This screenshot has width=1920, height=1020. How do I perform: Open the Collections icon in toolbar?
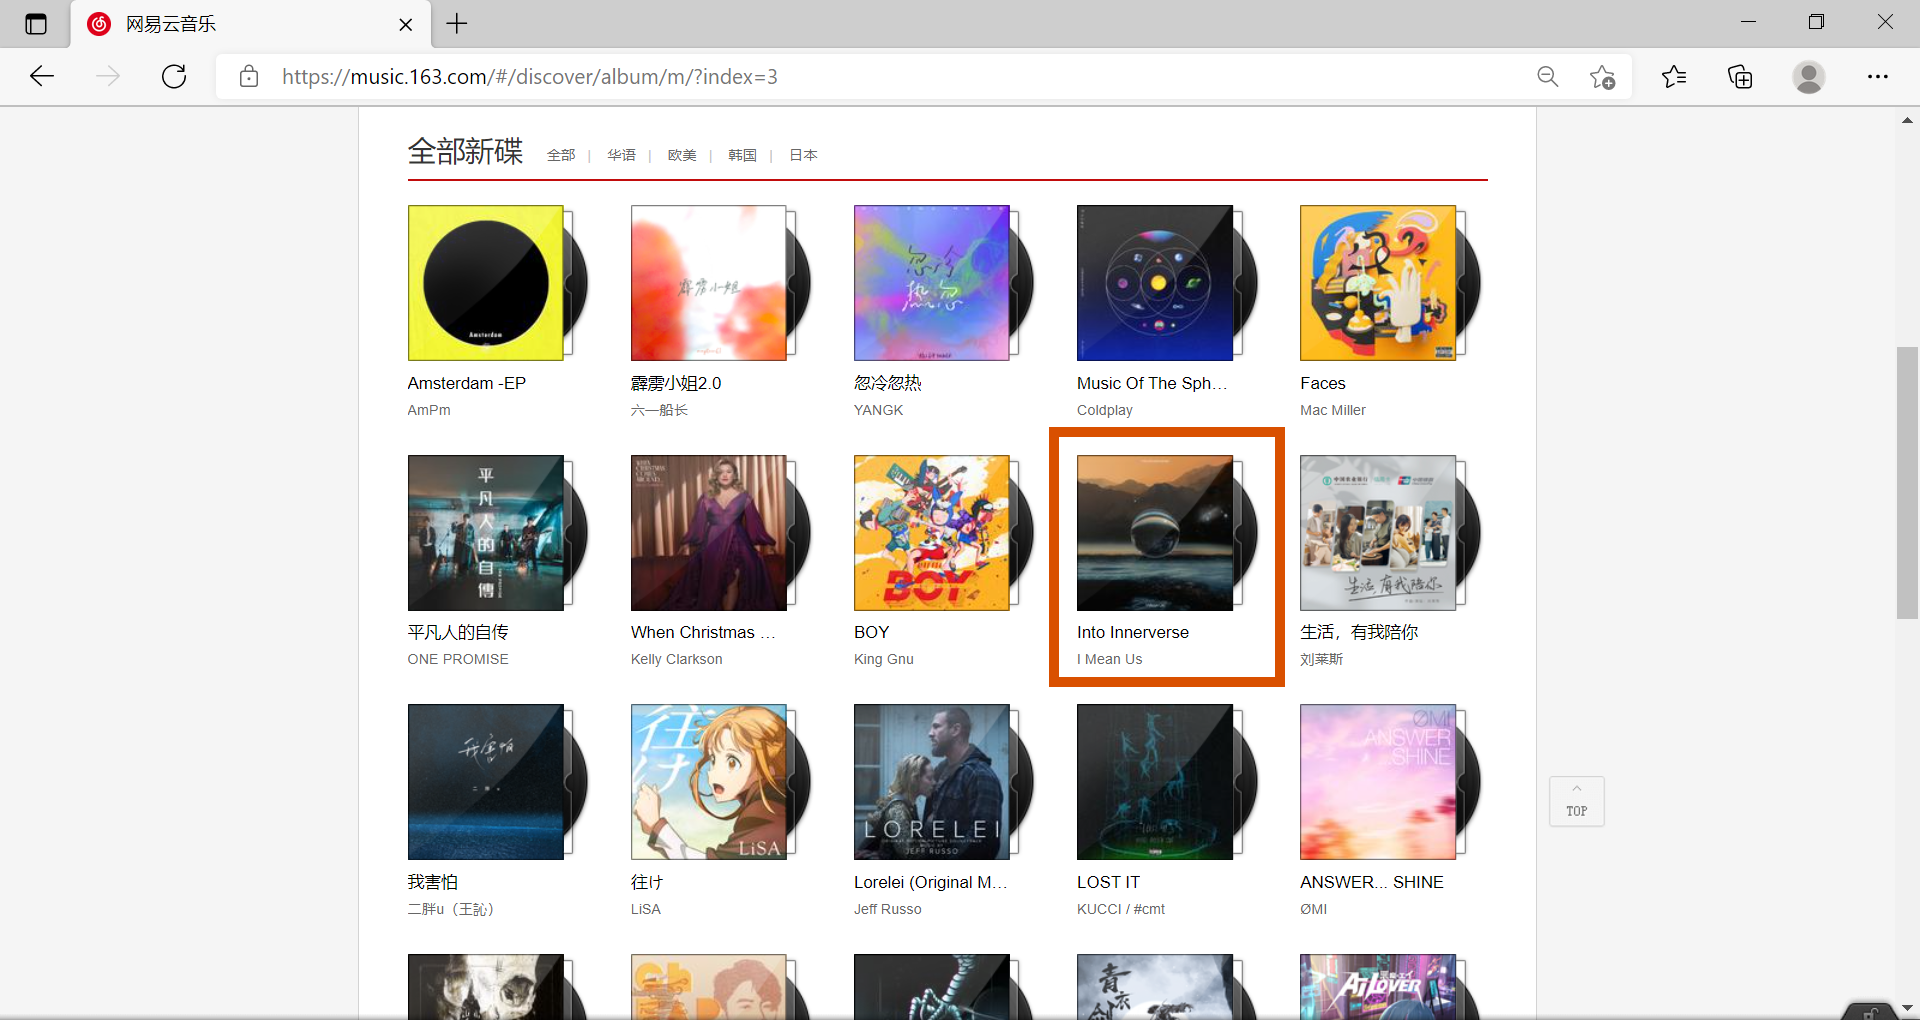[x=1740, y=77]
